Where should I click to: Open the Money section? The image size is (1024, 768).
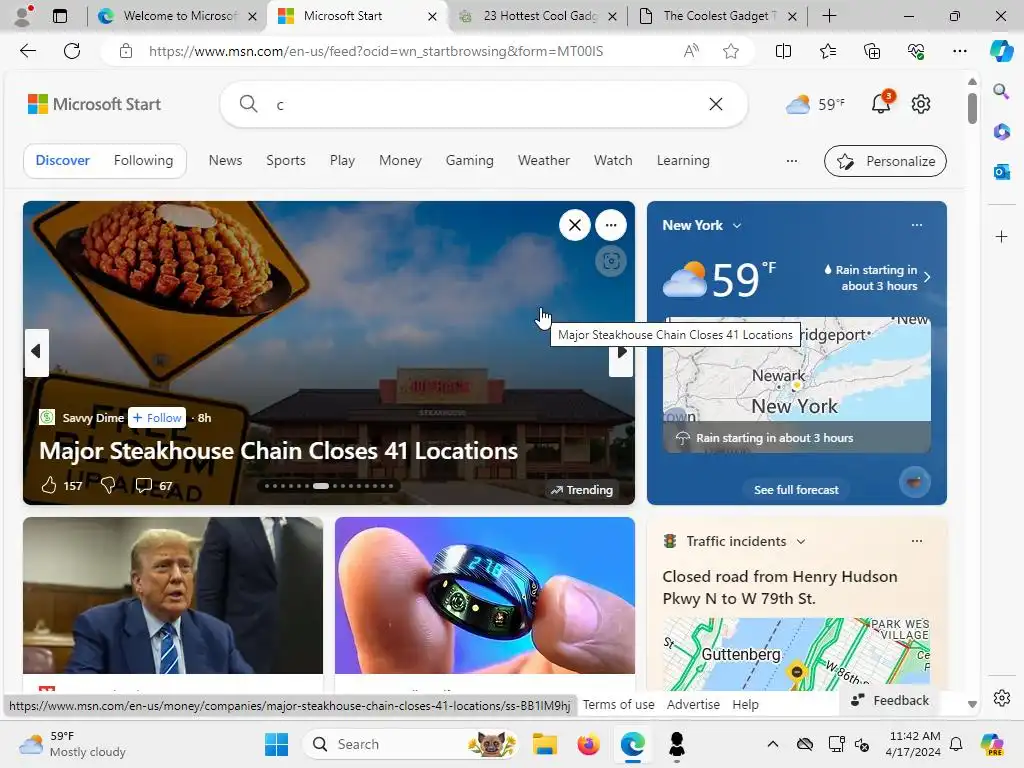click(x=400, y=161)
